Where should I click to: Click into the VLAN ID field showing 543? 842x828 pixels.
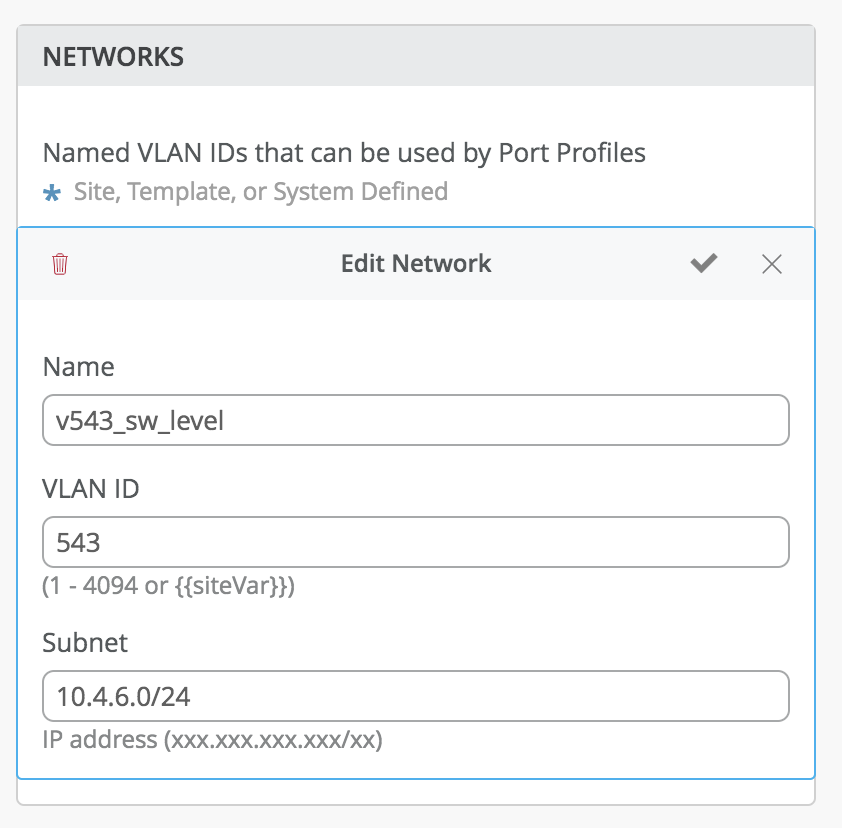tap(416, 542)
